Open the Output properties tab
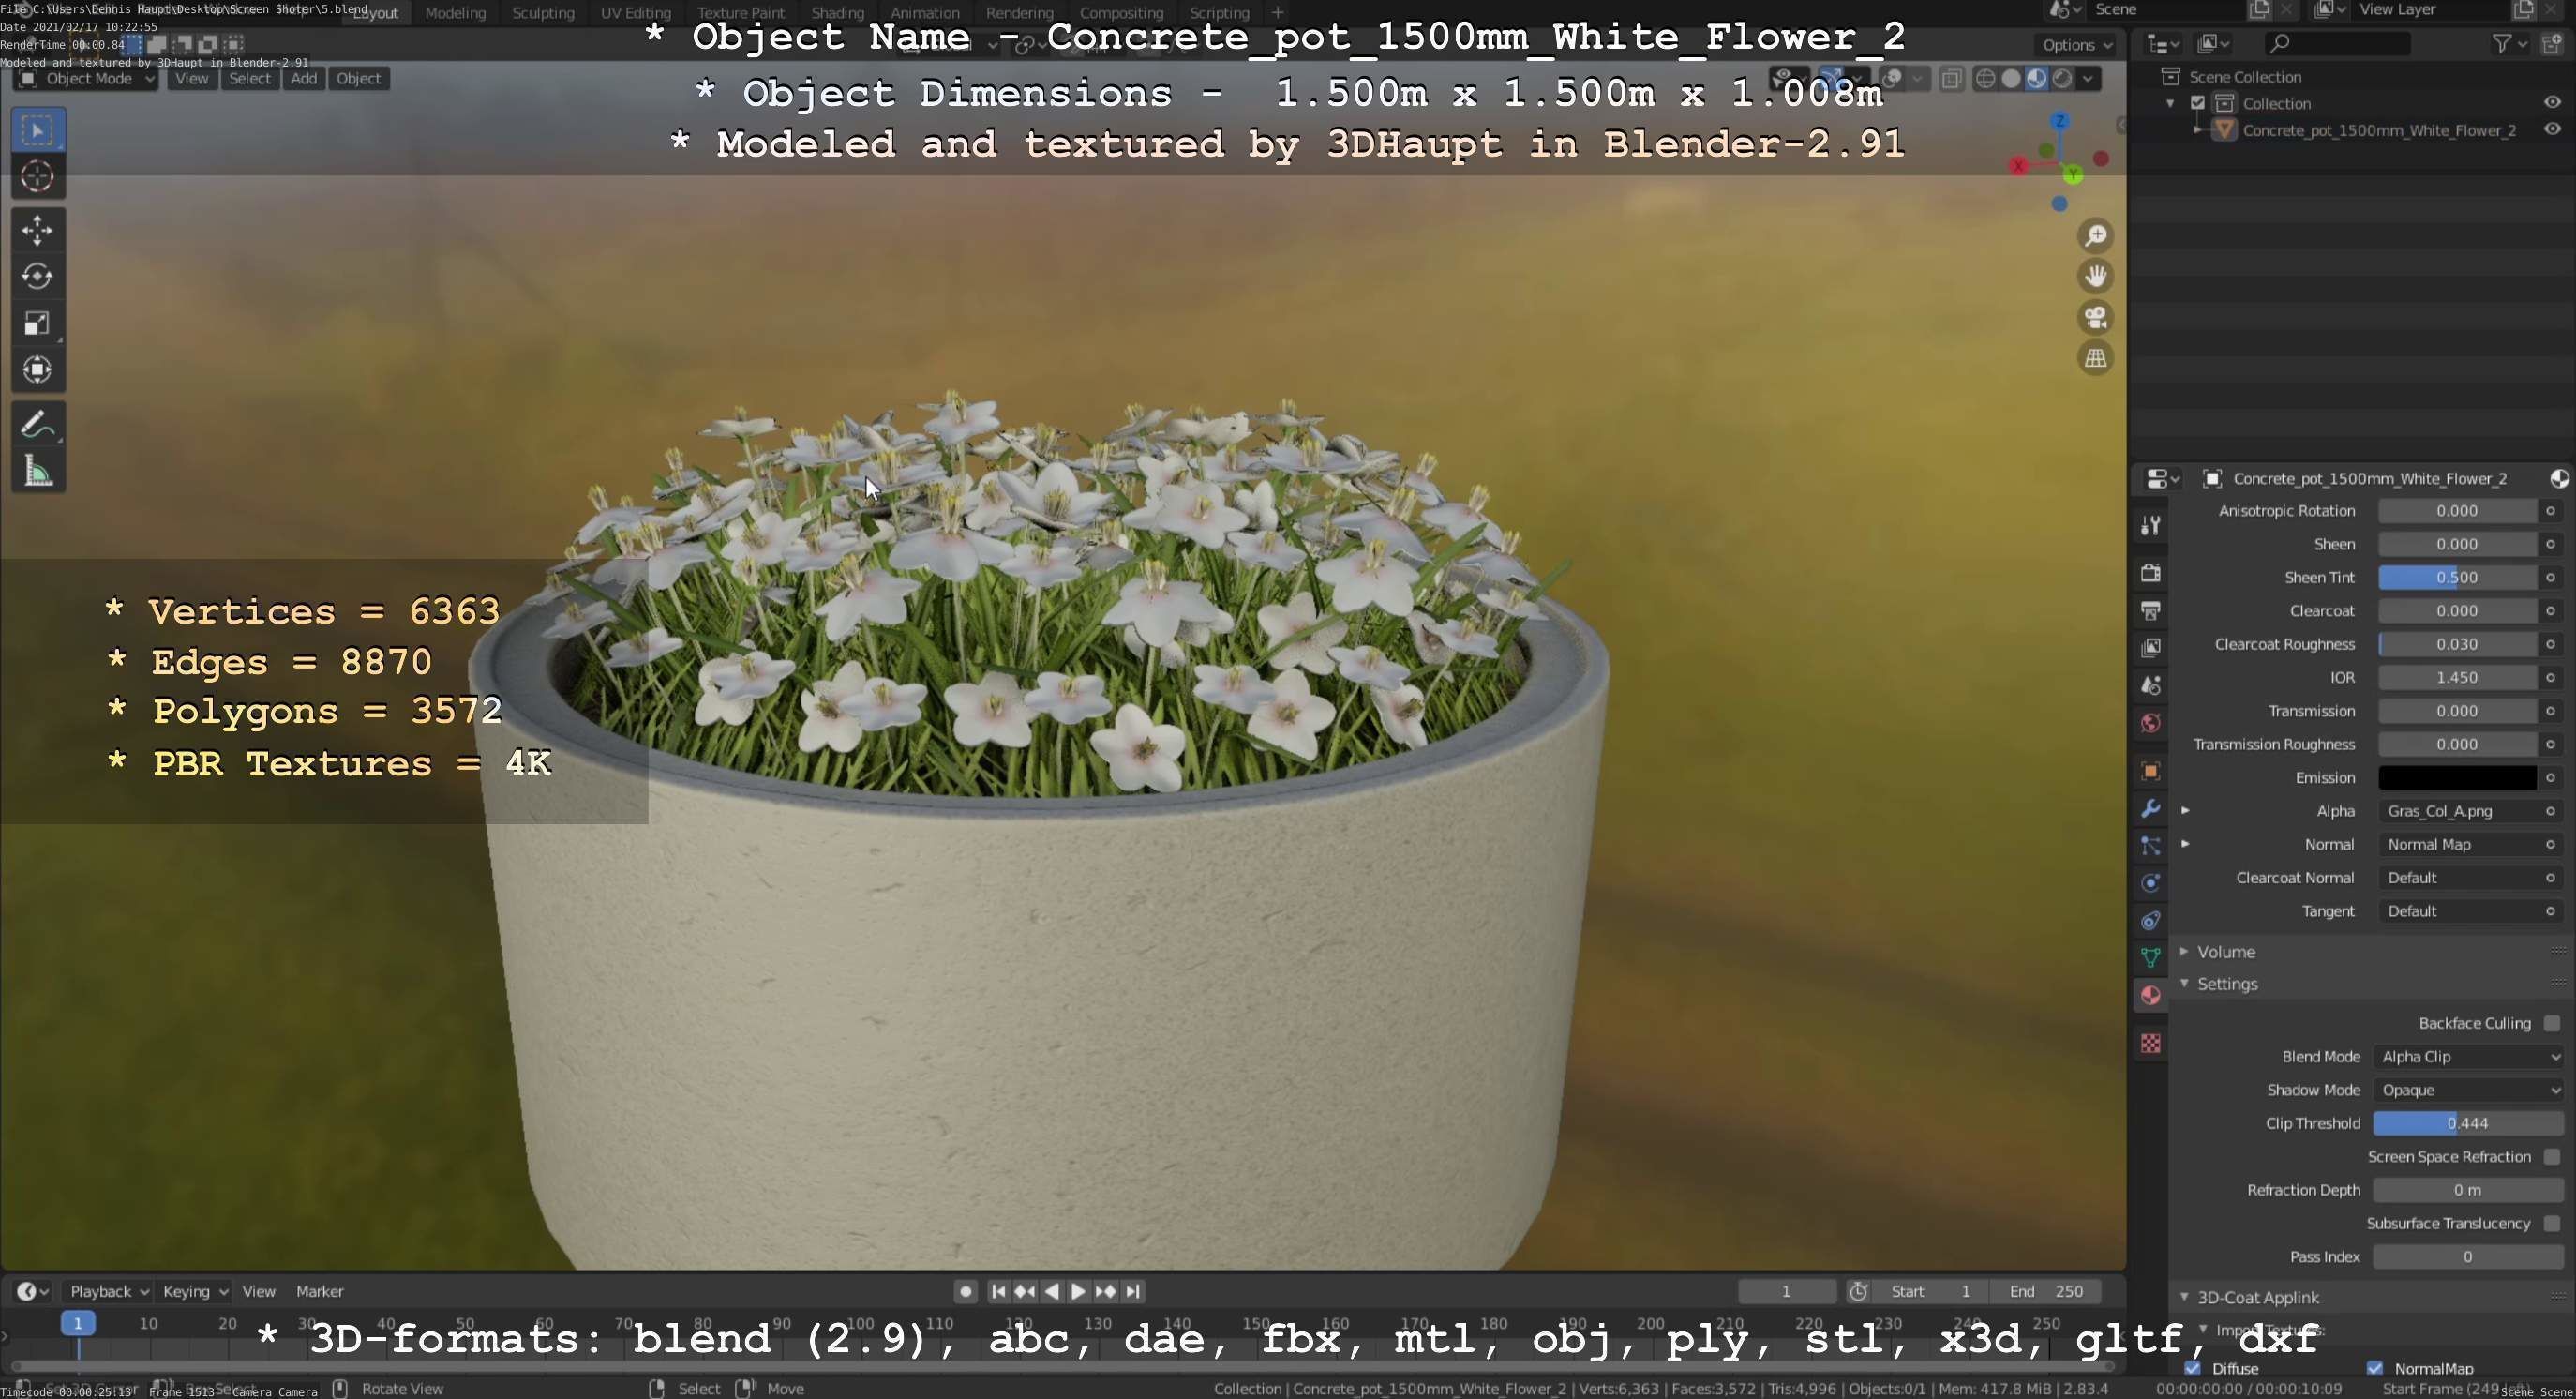 point(2150,610)
